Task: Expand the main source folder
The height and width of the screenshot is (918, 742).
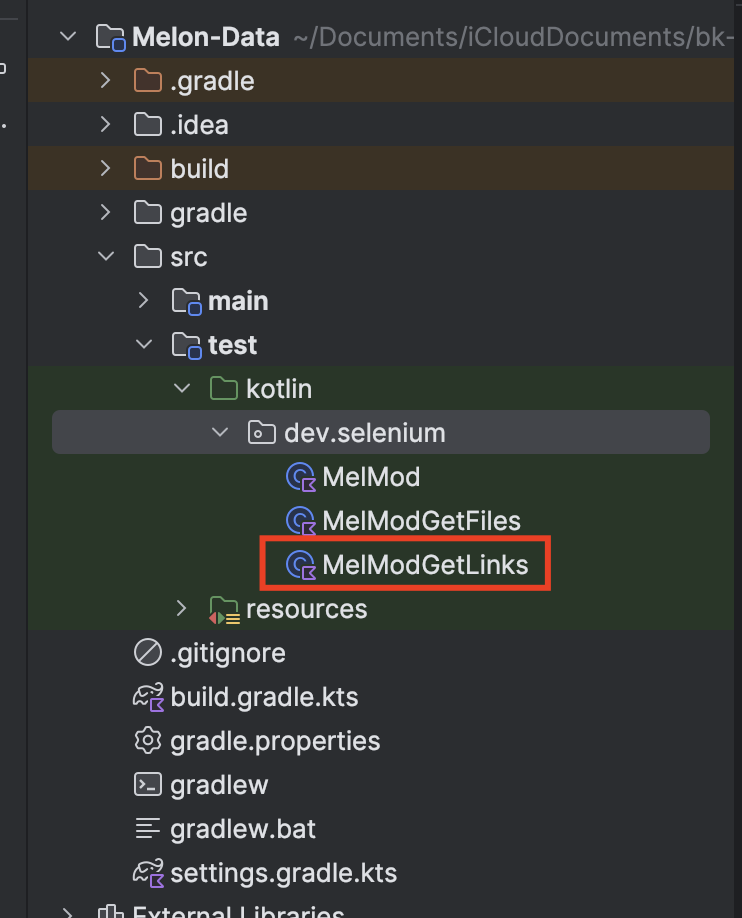Action: click(144, 301)
